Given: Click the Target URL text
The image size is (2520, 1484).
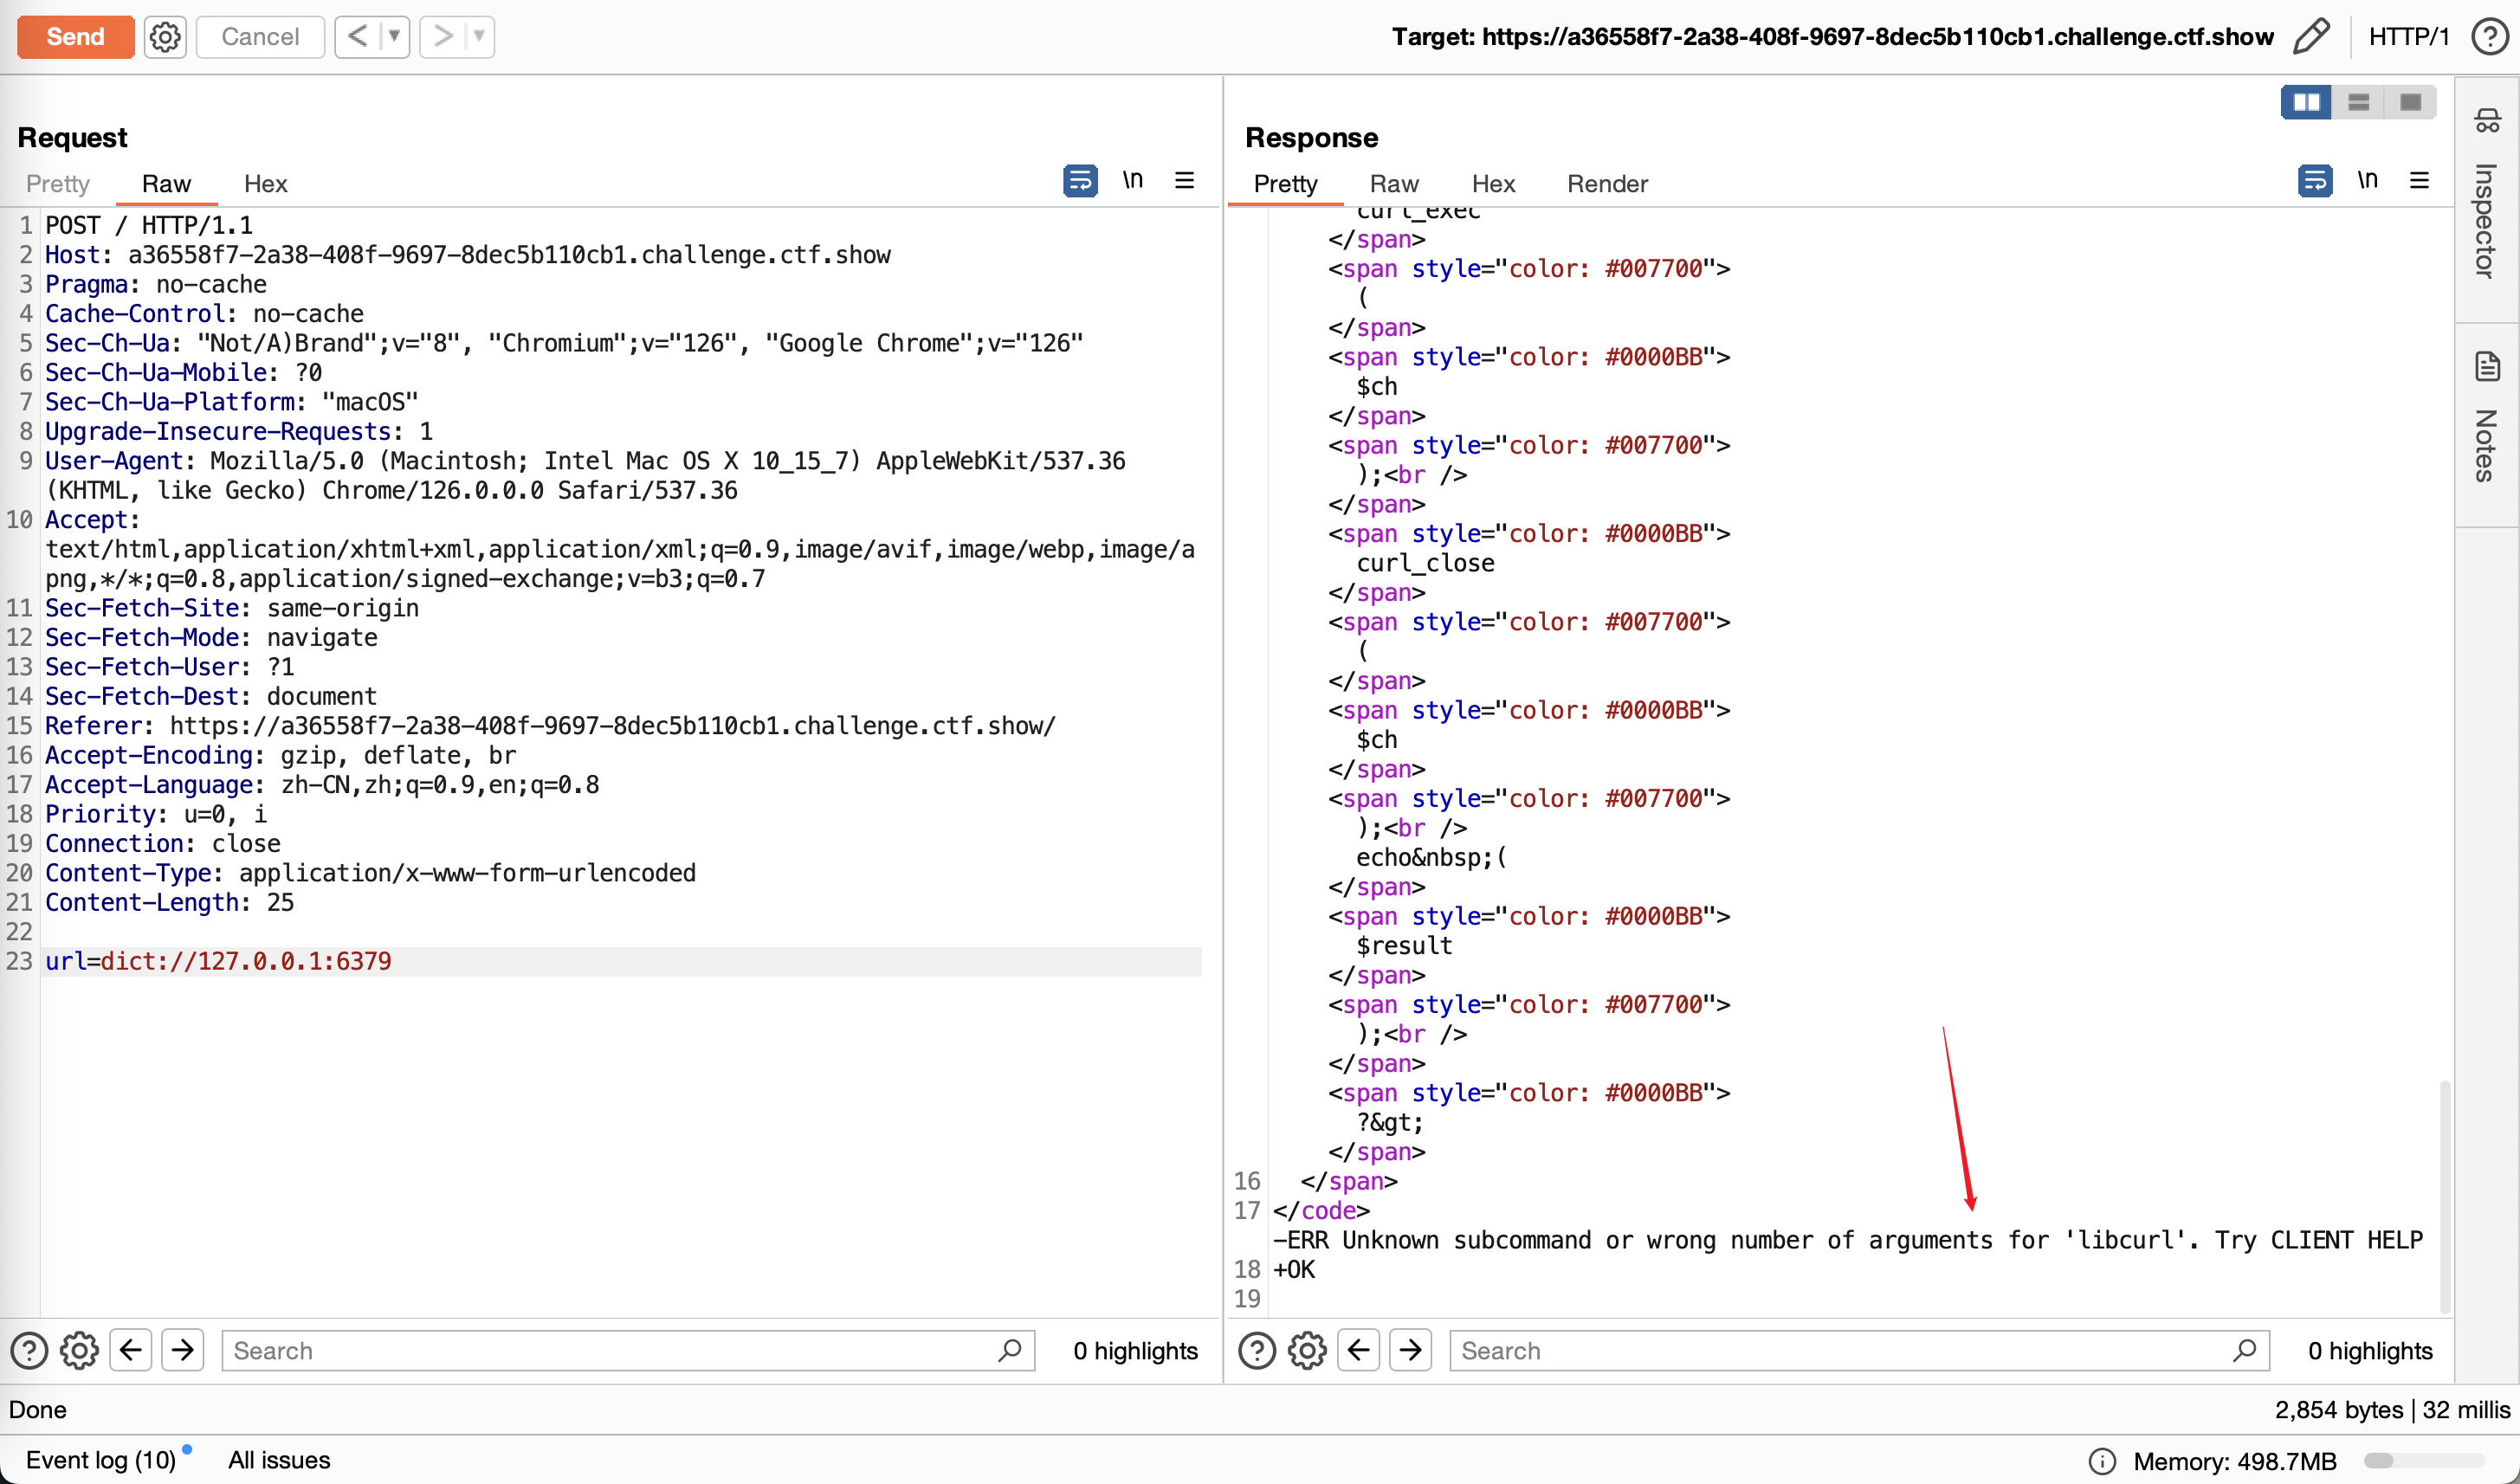Looking at the screenshot, I should click(1833, 37).
